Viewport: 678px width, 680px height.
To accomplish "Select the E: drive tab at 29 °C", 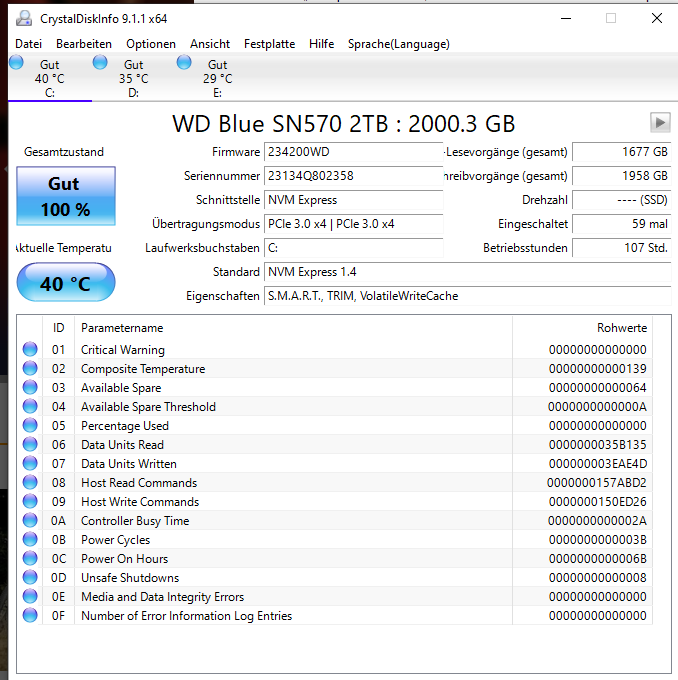I will tap(218, 78).
